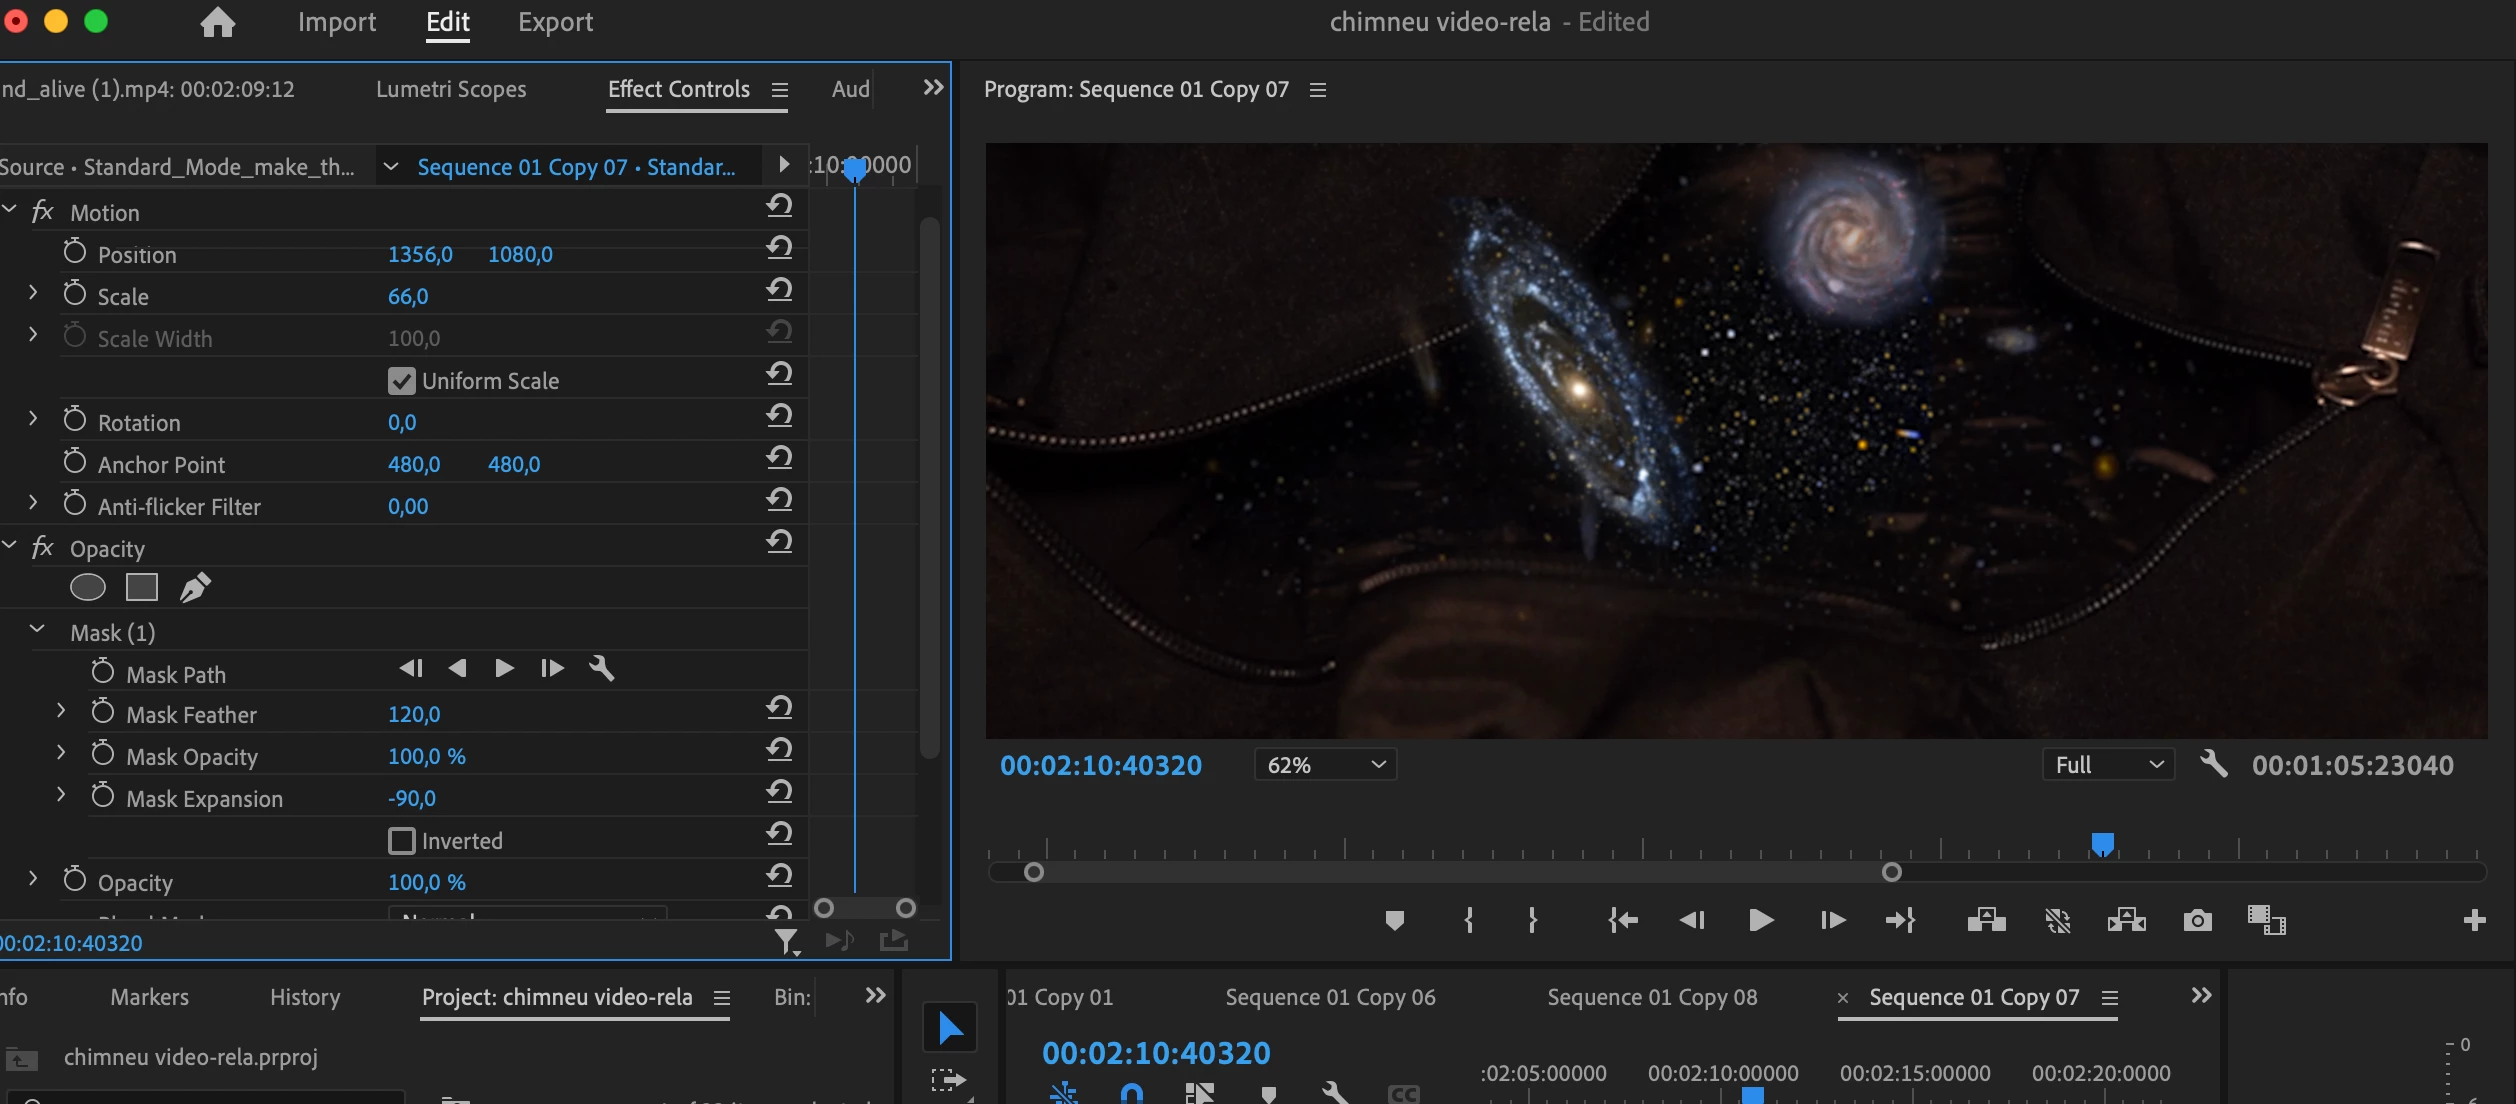Switch to the Lumetri Scopes tab
This screenshot has width=2516, height=1104.
[451, 89]
